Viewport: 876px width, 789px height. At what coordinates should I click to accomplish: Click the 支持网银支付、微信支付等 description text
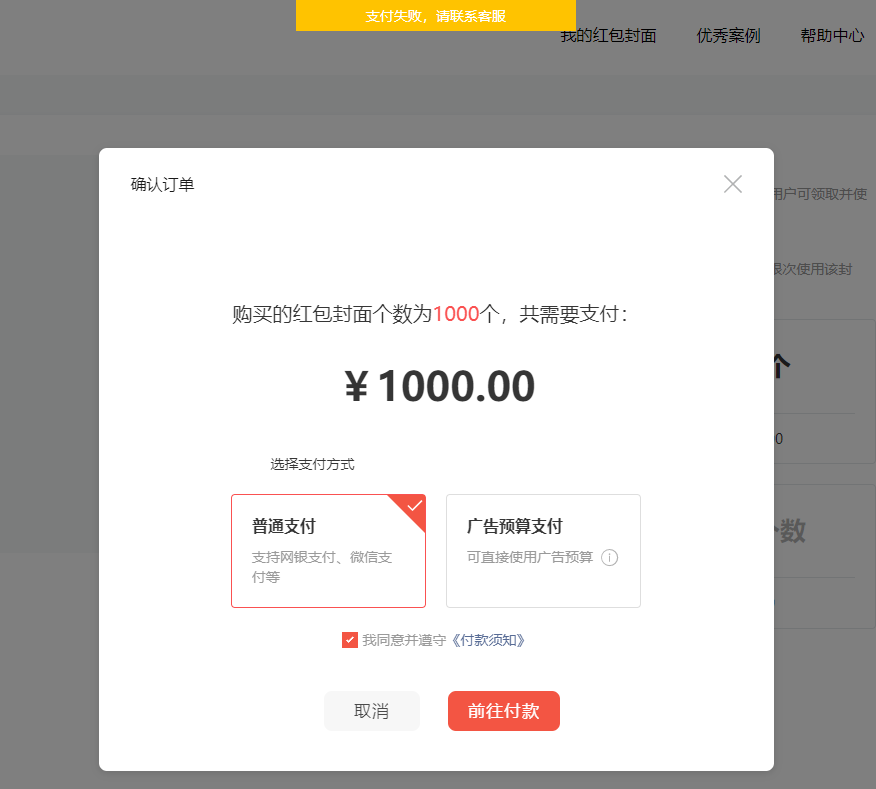click(322, 567)
